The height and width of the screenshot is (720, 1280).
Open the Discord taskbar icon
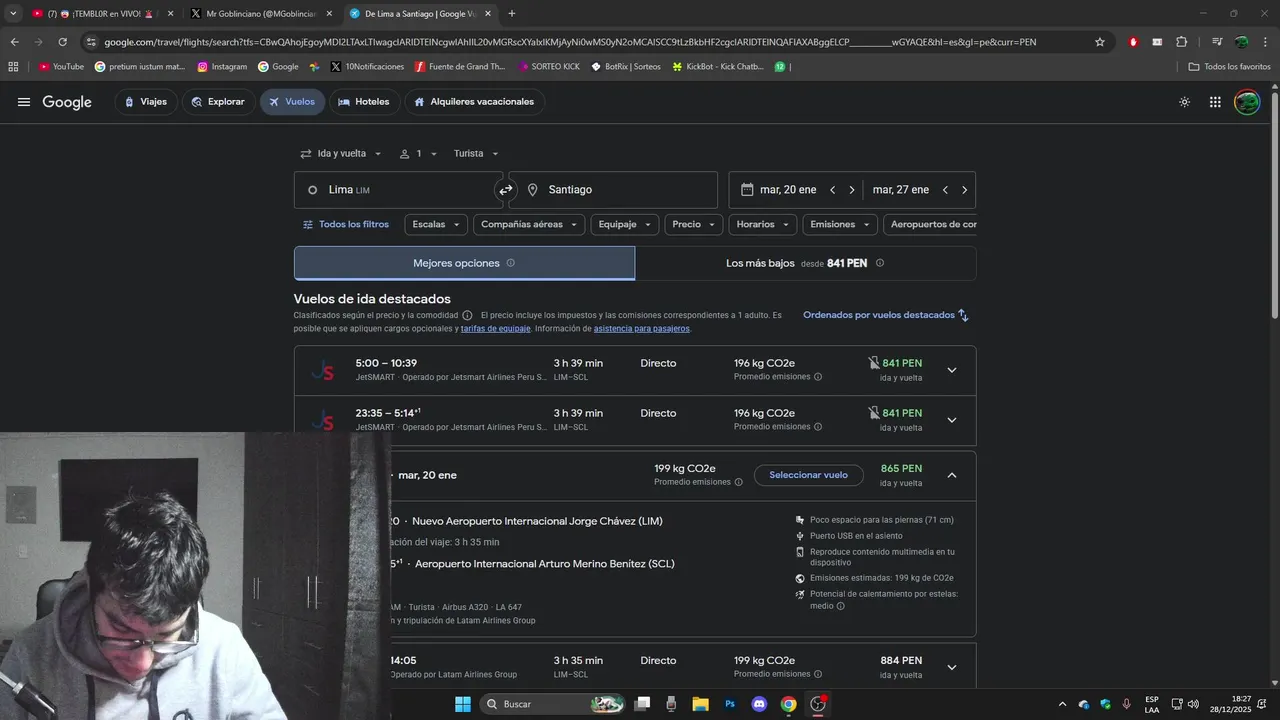759,704
